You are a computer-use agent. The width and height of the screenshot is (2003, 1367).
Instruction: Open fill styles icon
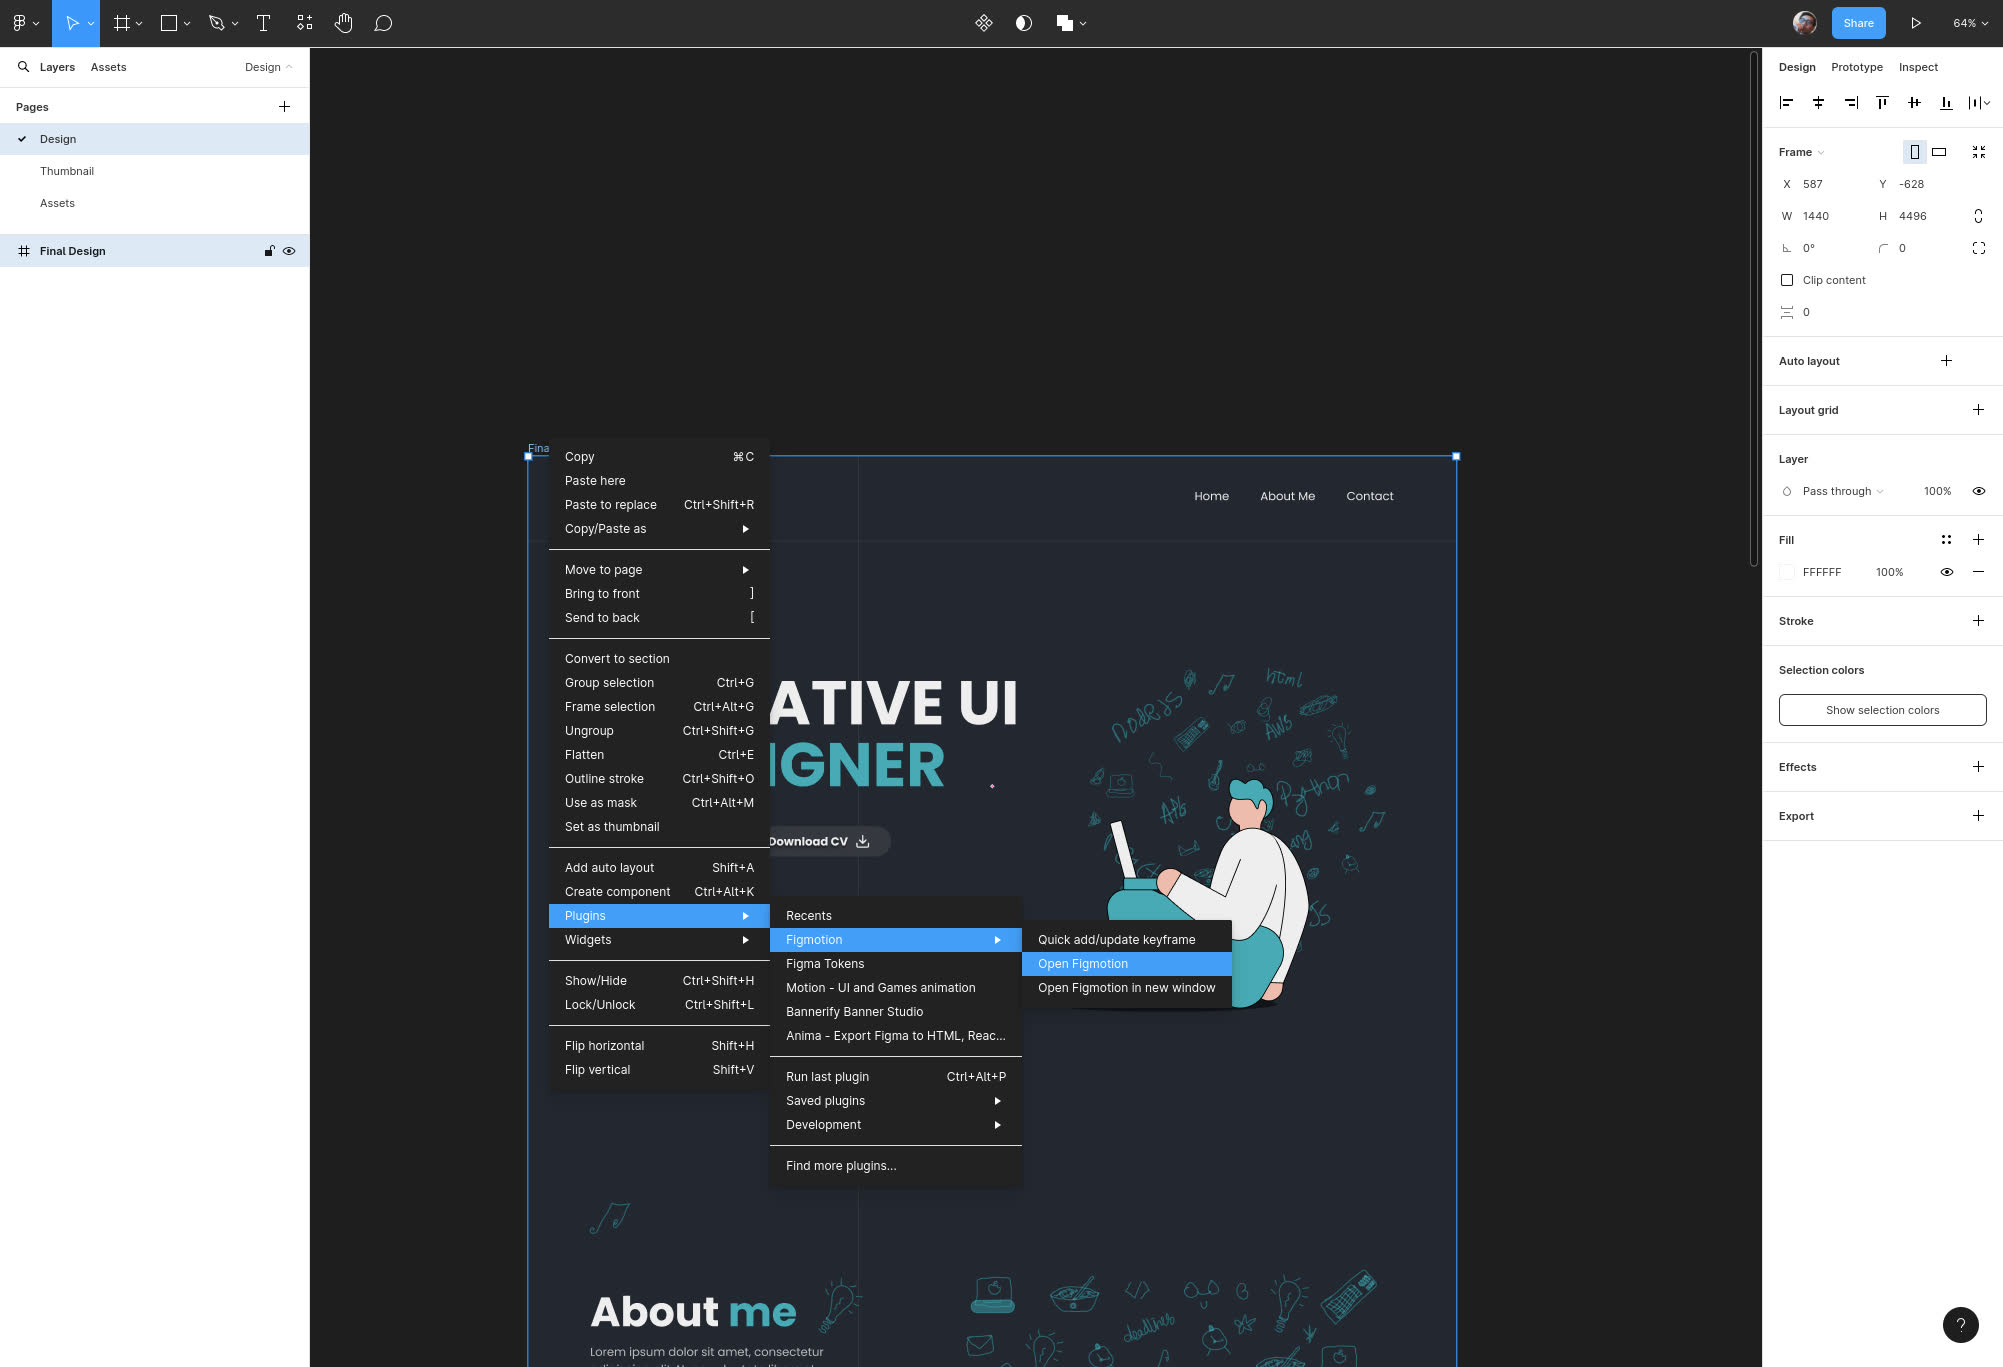pos(1947,540)
